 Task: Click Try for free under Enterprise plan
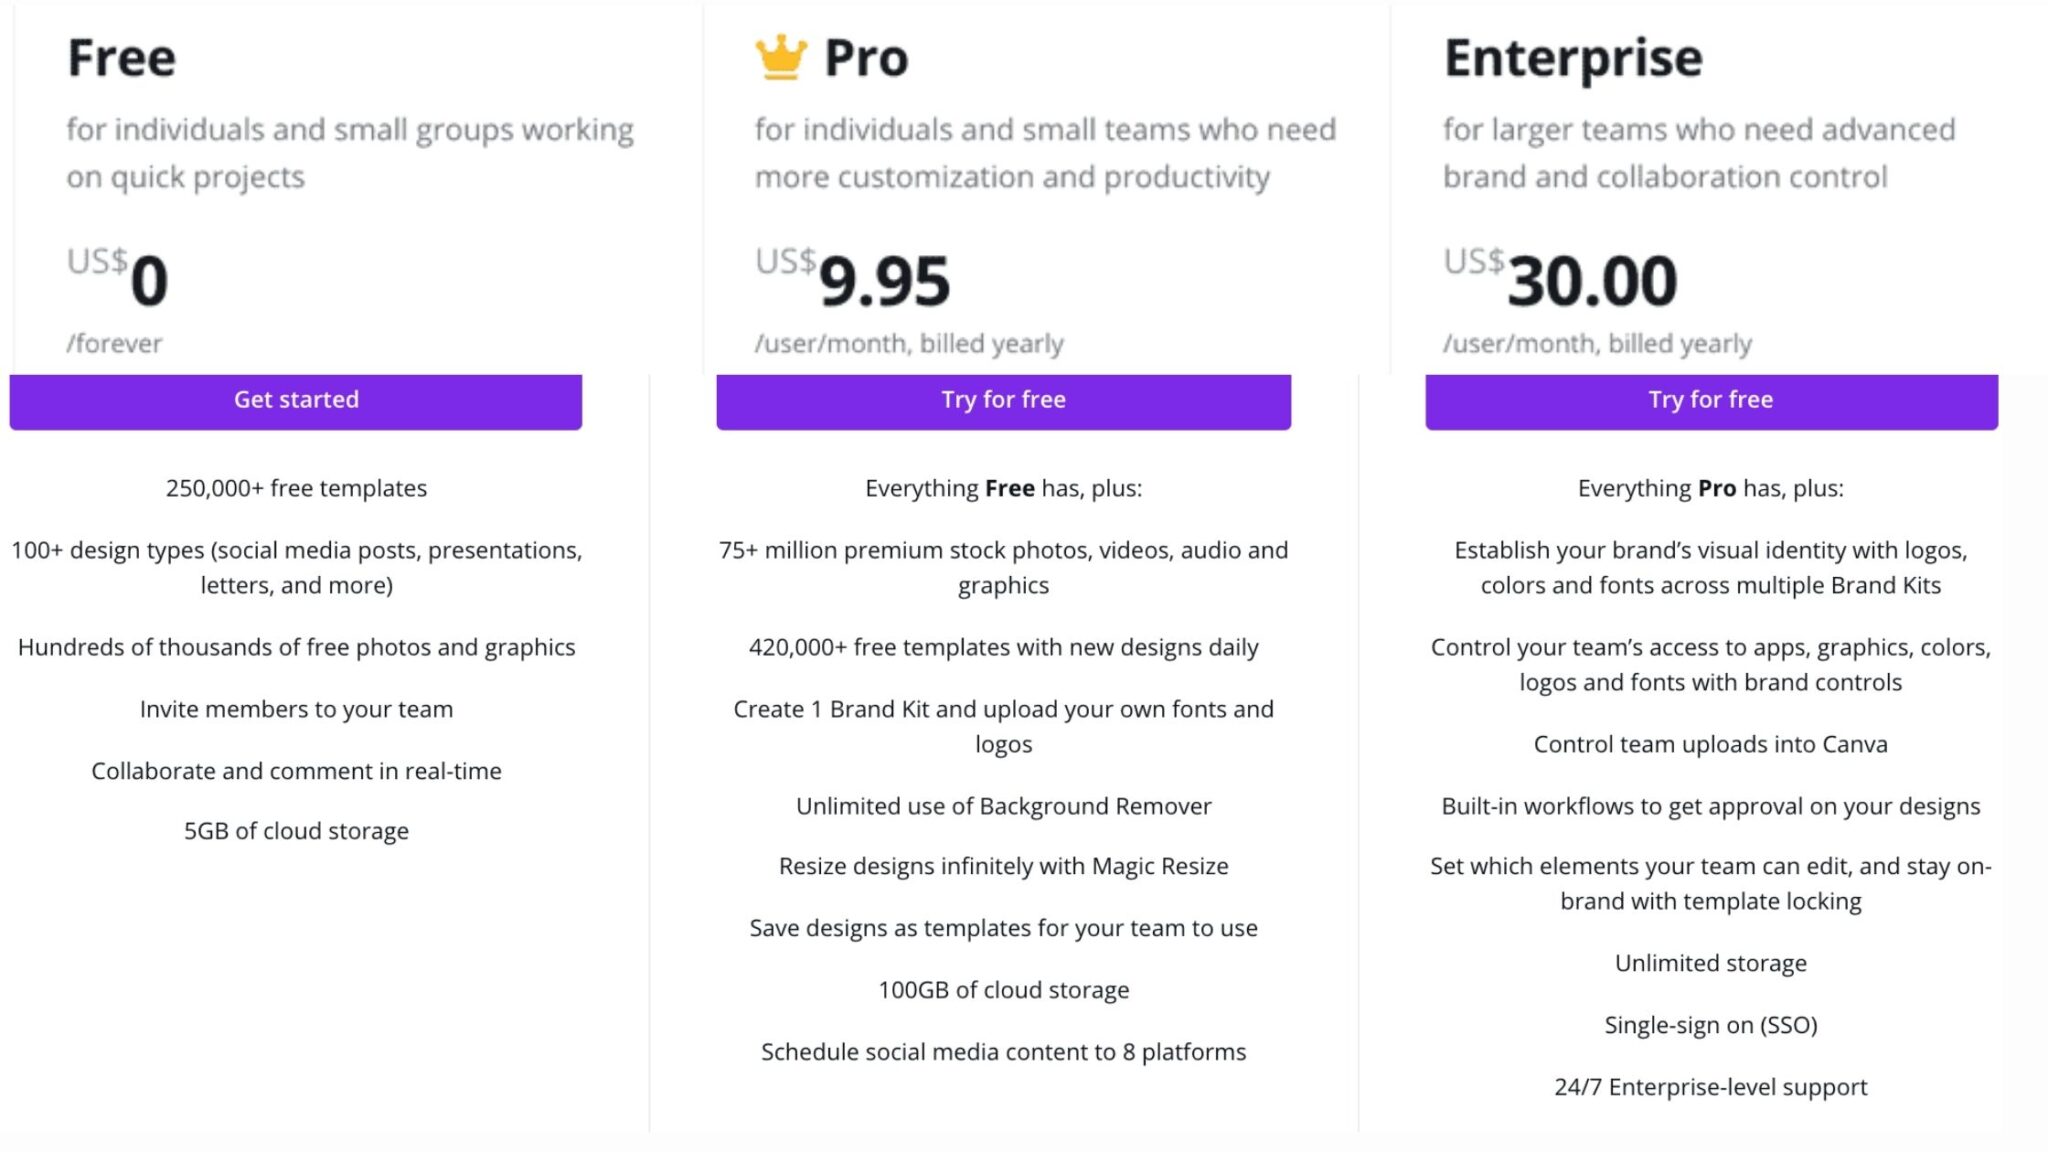[1710, 400]
